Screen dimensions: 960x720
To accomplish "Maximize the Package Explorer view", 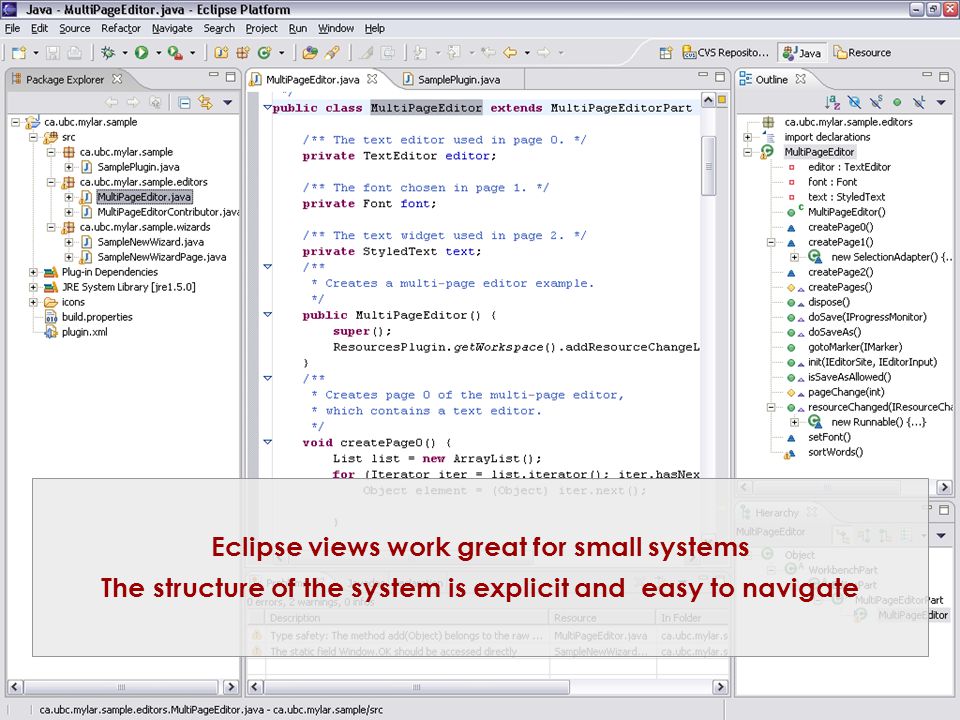I will tap(231, 77).
